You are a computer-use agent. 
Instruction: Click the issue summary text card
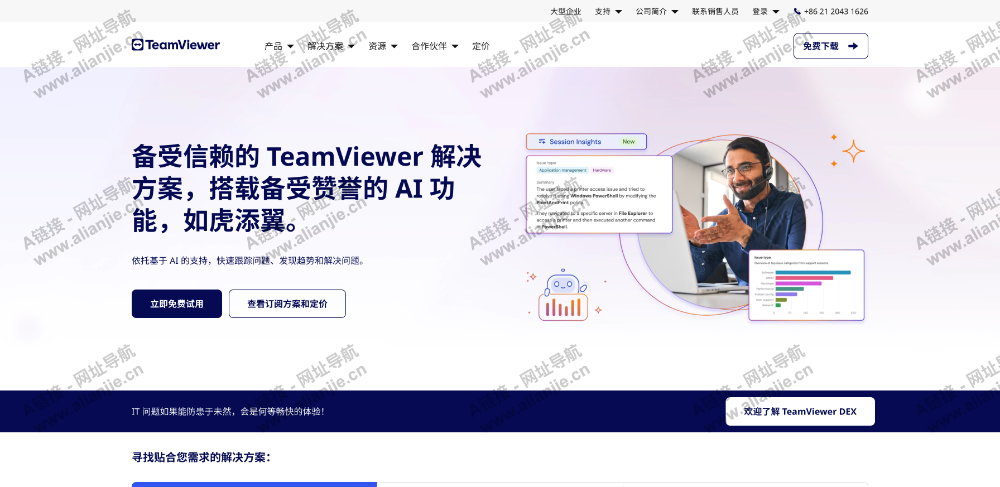(599, 194)
